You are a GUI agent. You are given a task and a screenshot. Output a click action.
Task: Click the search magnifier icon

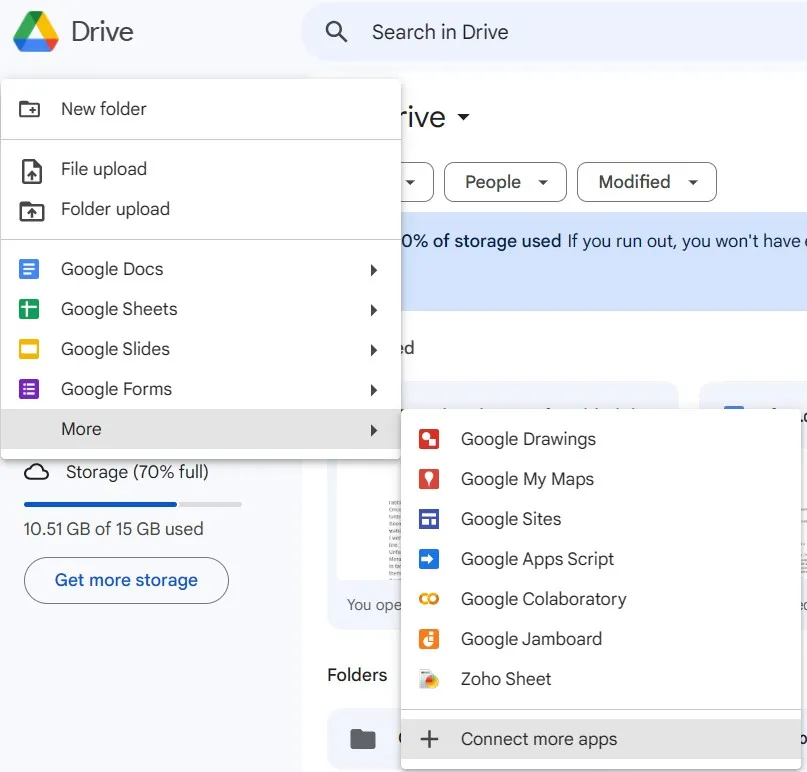coord(337,32)
